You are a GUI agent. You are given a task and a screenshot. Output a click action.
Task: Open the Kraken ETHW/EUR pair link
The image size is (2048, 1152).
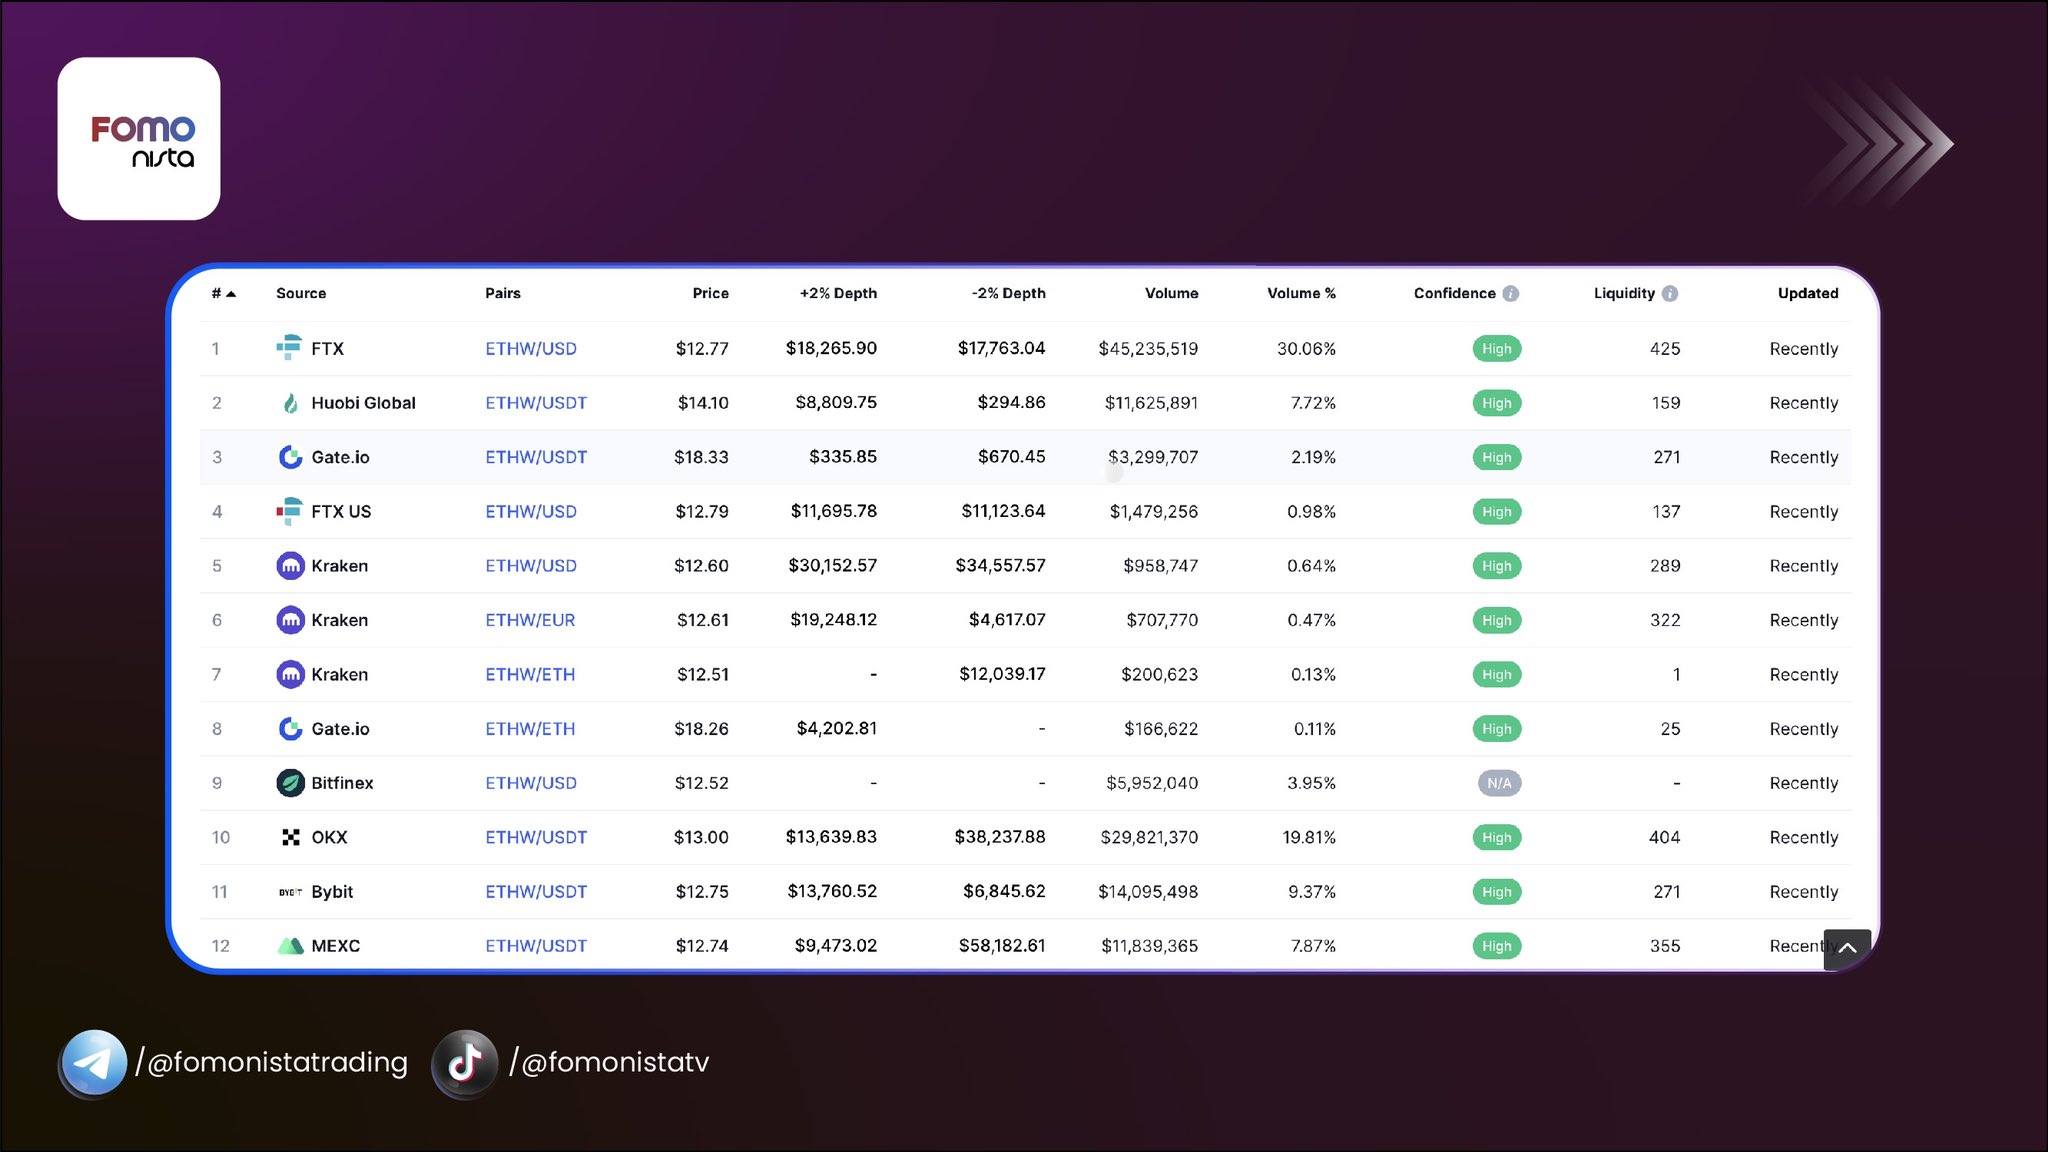pyautogui.click(x=530, y=620)
